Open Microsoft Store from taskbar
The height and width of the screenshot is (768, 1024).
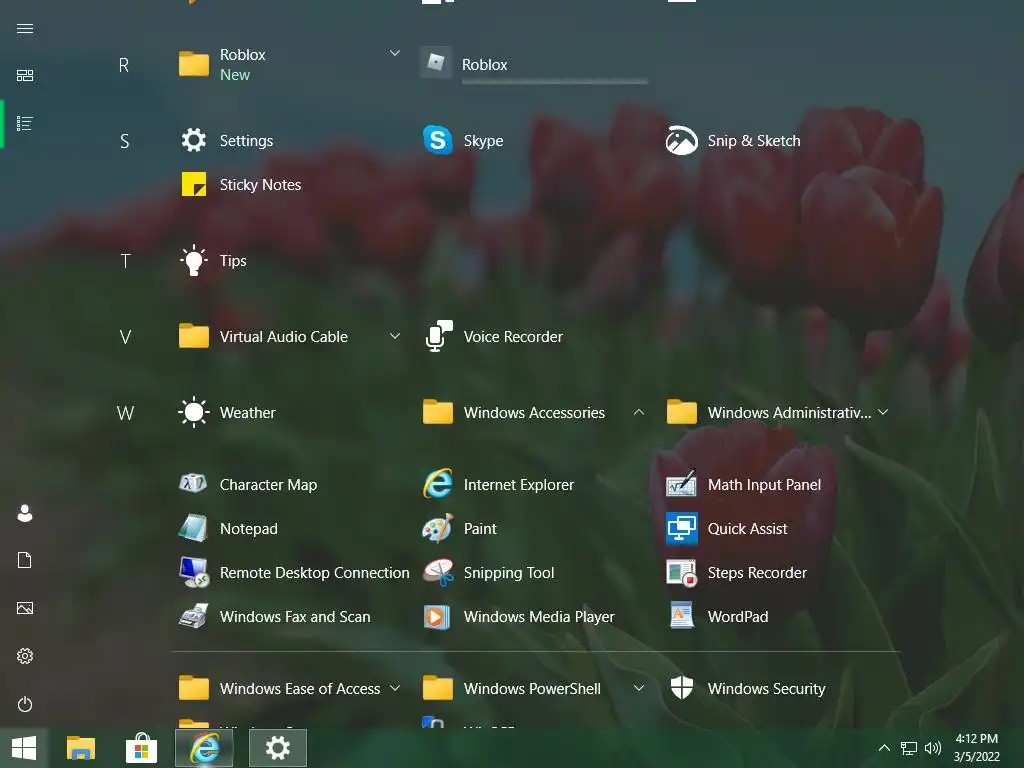[142, 748]
